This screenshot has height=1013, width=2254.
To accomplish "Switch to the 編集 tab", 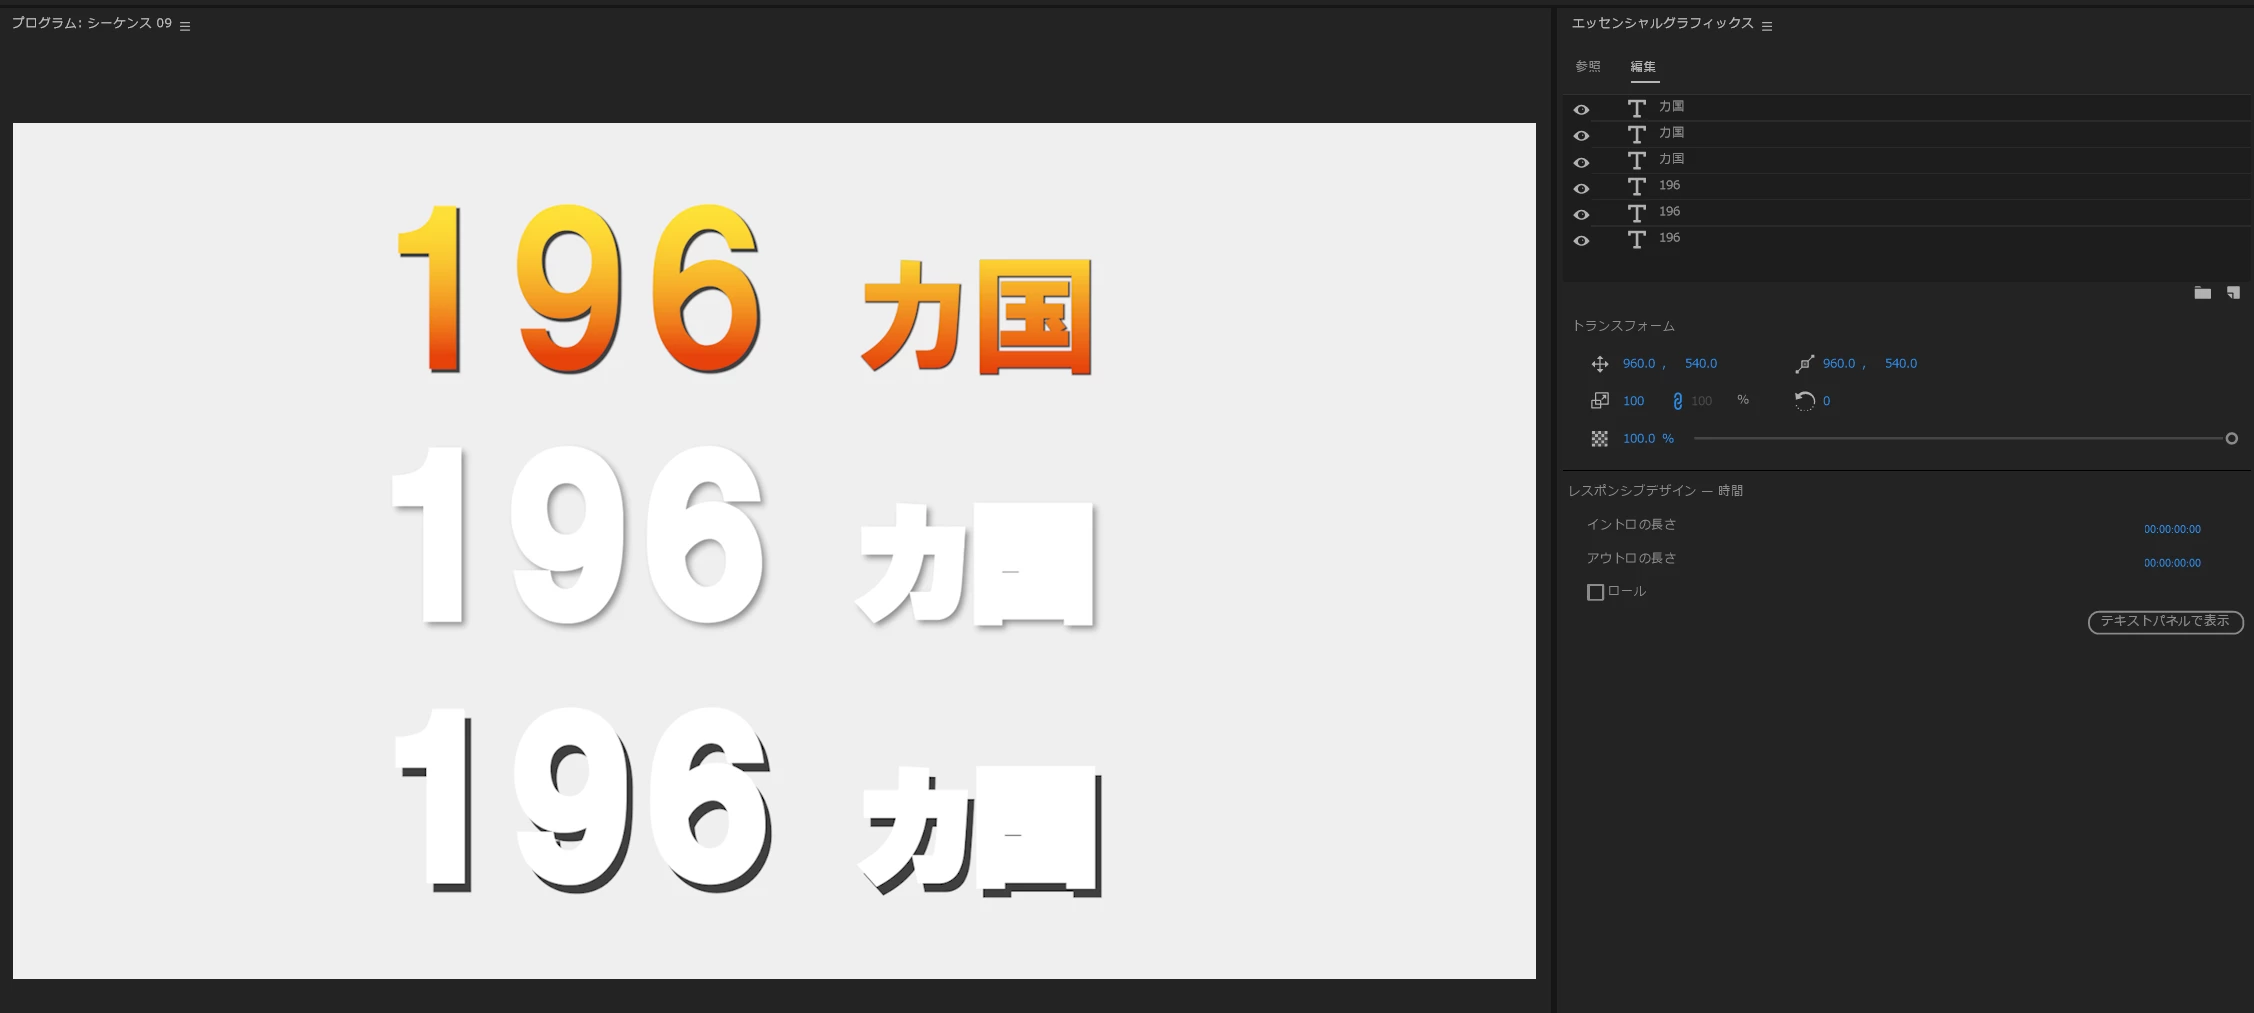I will pyautogui.click(x=1643, y=67).
